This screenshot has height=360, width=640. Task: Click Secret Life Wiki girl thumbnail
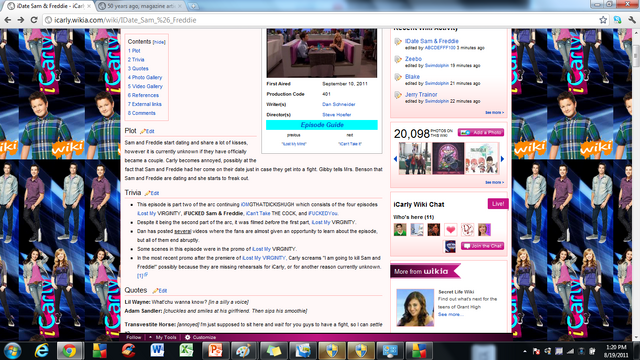click(x=415, y=308)
